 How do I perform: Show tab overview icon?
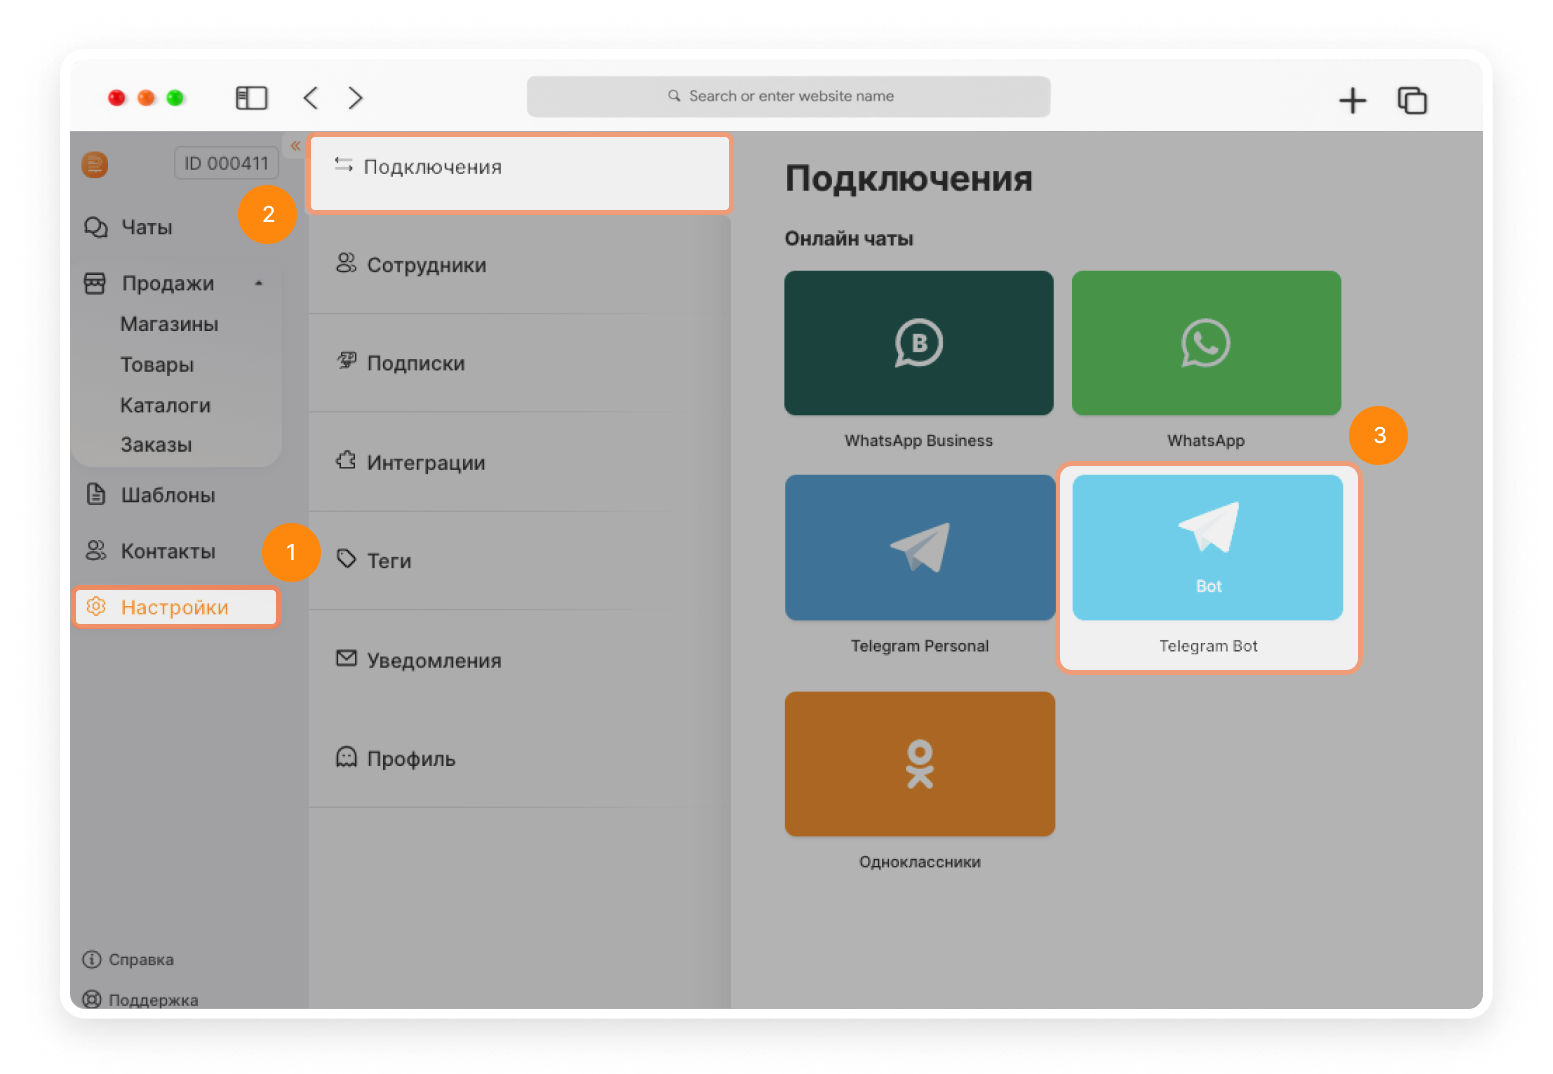[x=1412, y=100]
